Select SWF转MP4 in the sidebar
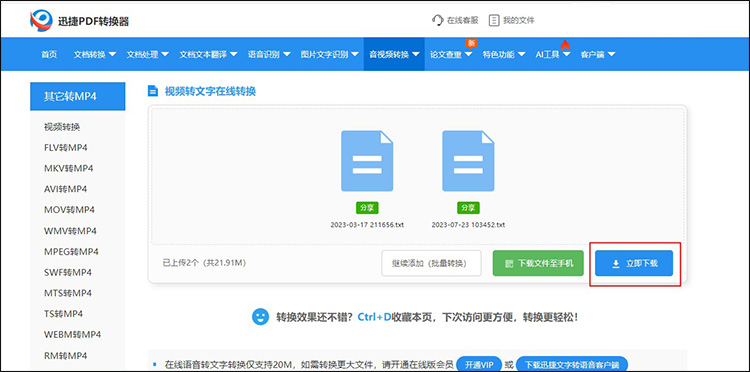This screenshot has width=750, height=372. (x=68, y=273)
